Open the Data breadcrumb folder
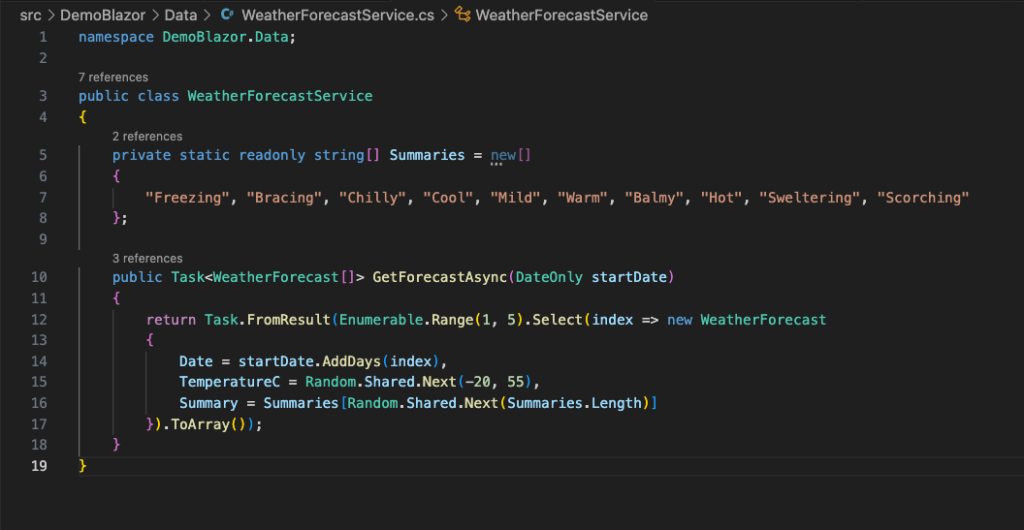The image size is (1024, 530). click(x=180, y=15)
